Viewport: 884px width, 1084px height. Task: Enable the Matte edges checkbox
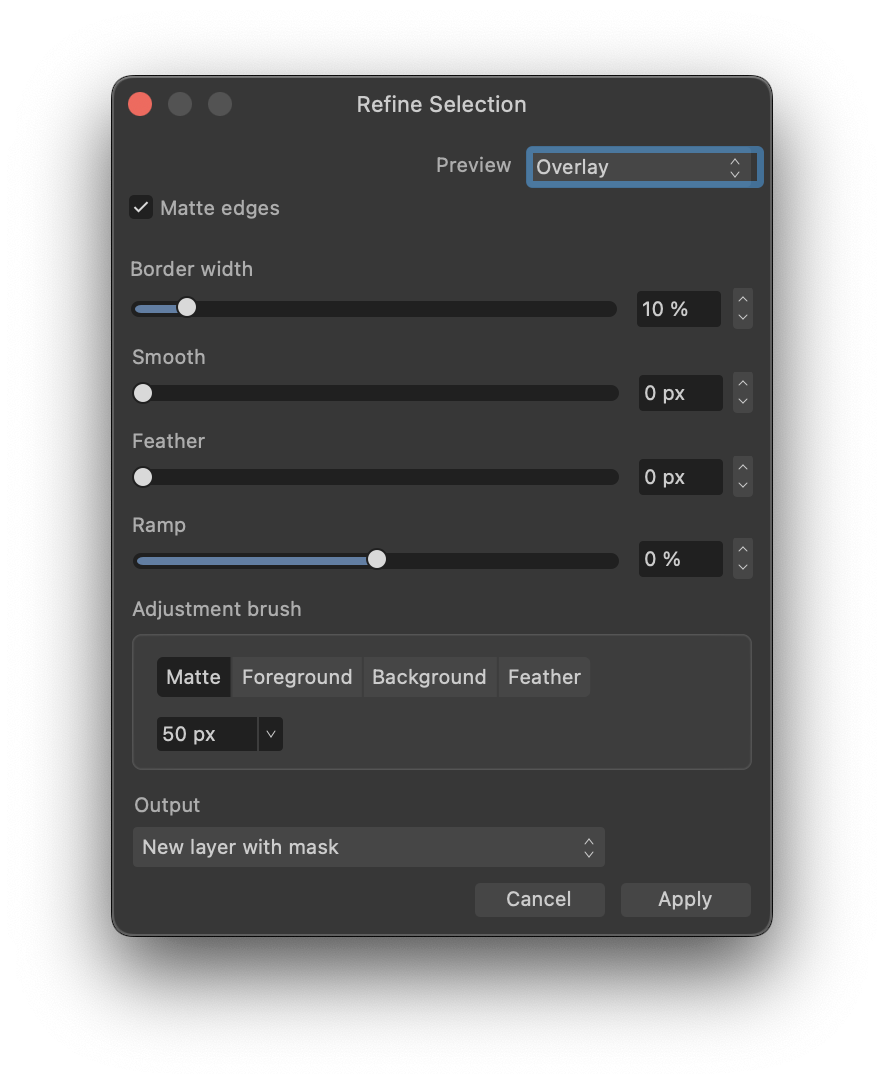pos(140,207)
